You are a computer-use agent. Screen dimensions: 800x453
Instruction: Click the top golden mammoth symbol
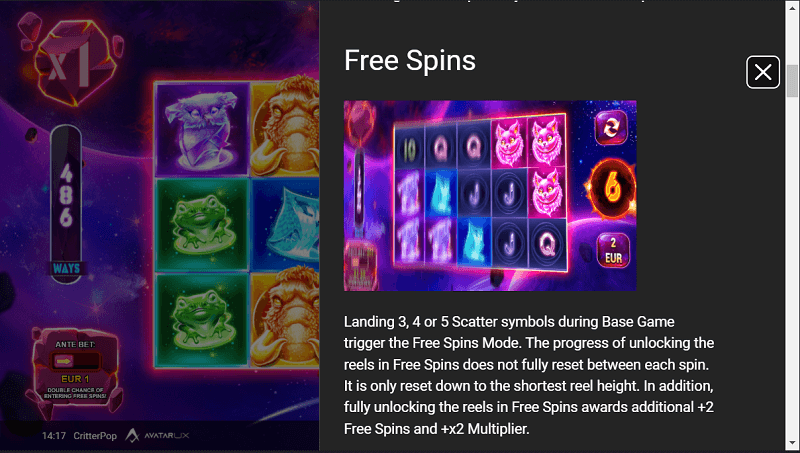[x=286, y=128]
